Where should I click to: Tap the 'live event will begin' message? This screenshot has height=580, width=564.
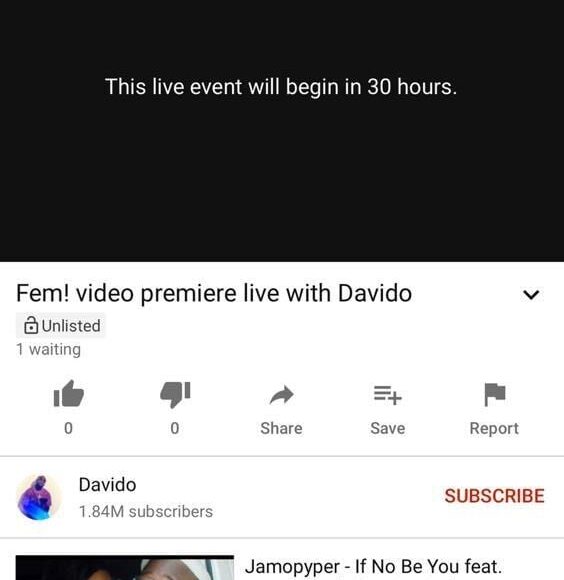(281, 87)
